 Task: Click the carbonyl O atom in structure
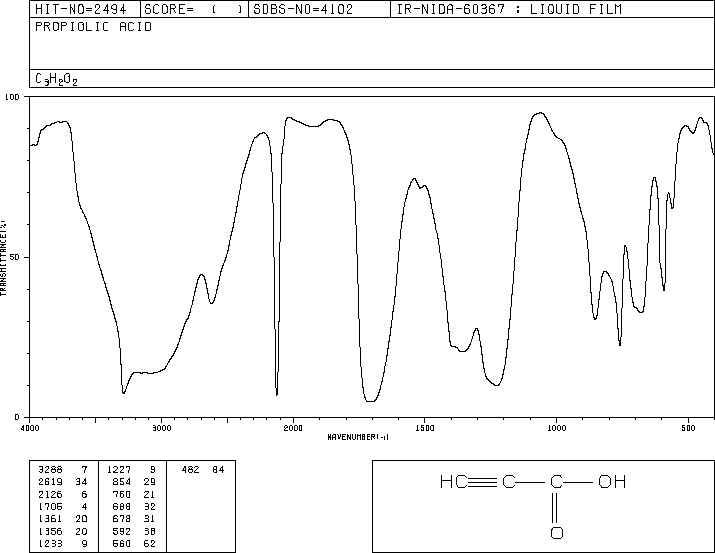click(x=556, y=532)
